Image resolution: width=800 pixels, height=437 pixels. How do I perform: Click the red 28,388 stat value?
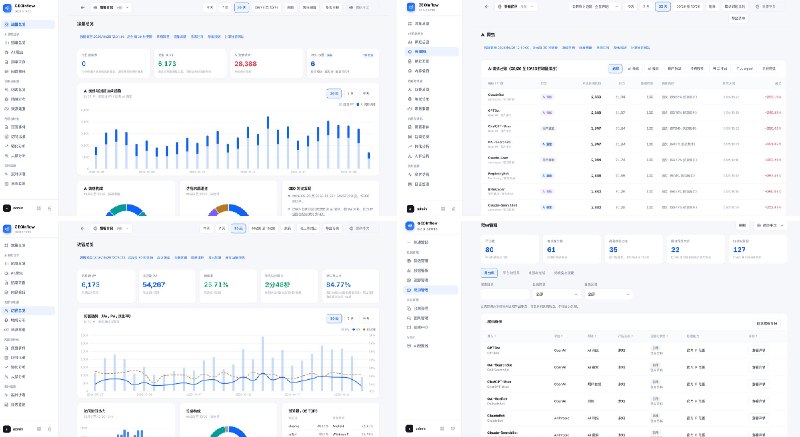pos(245,64)
